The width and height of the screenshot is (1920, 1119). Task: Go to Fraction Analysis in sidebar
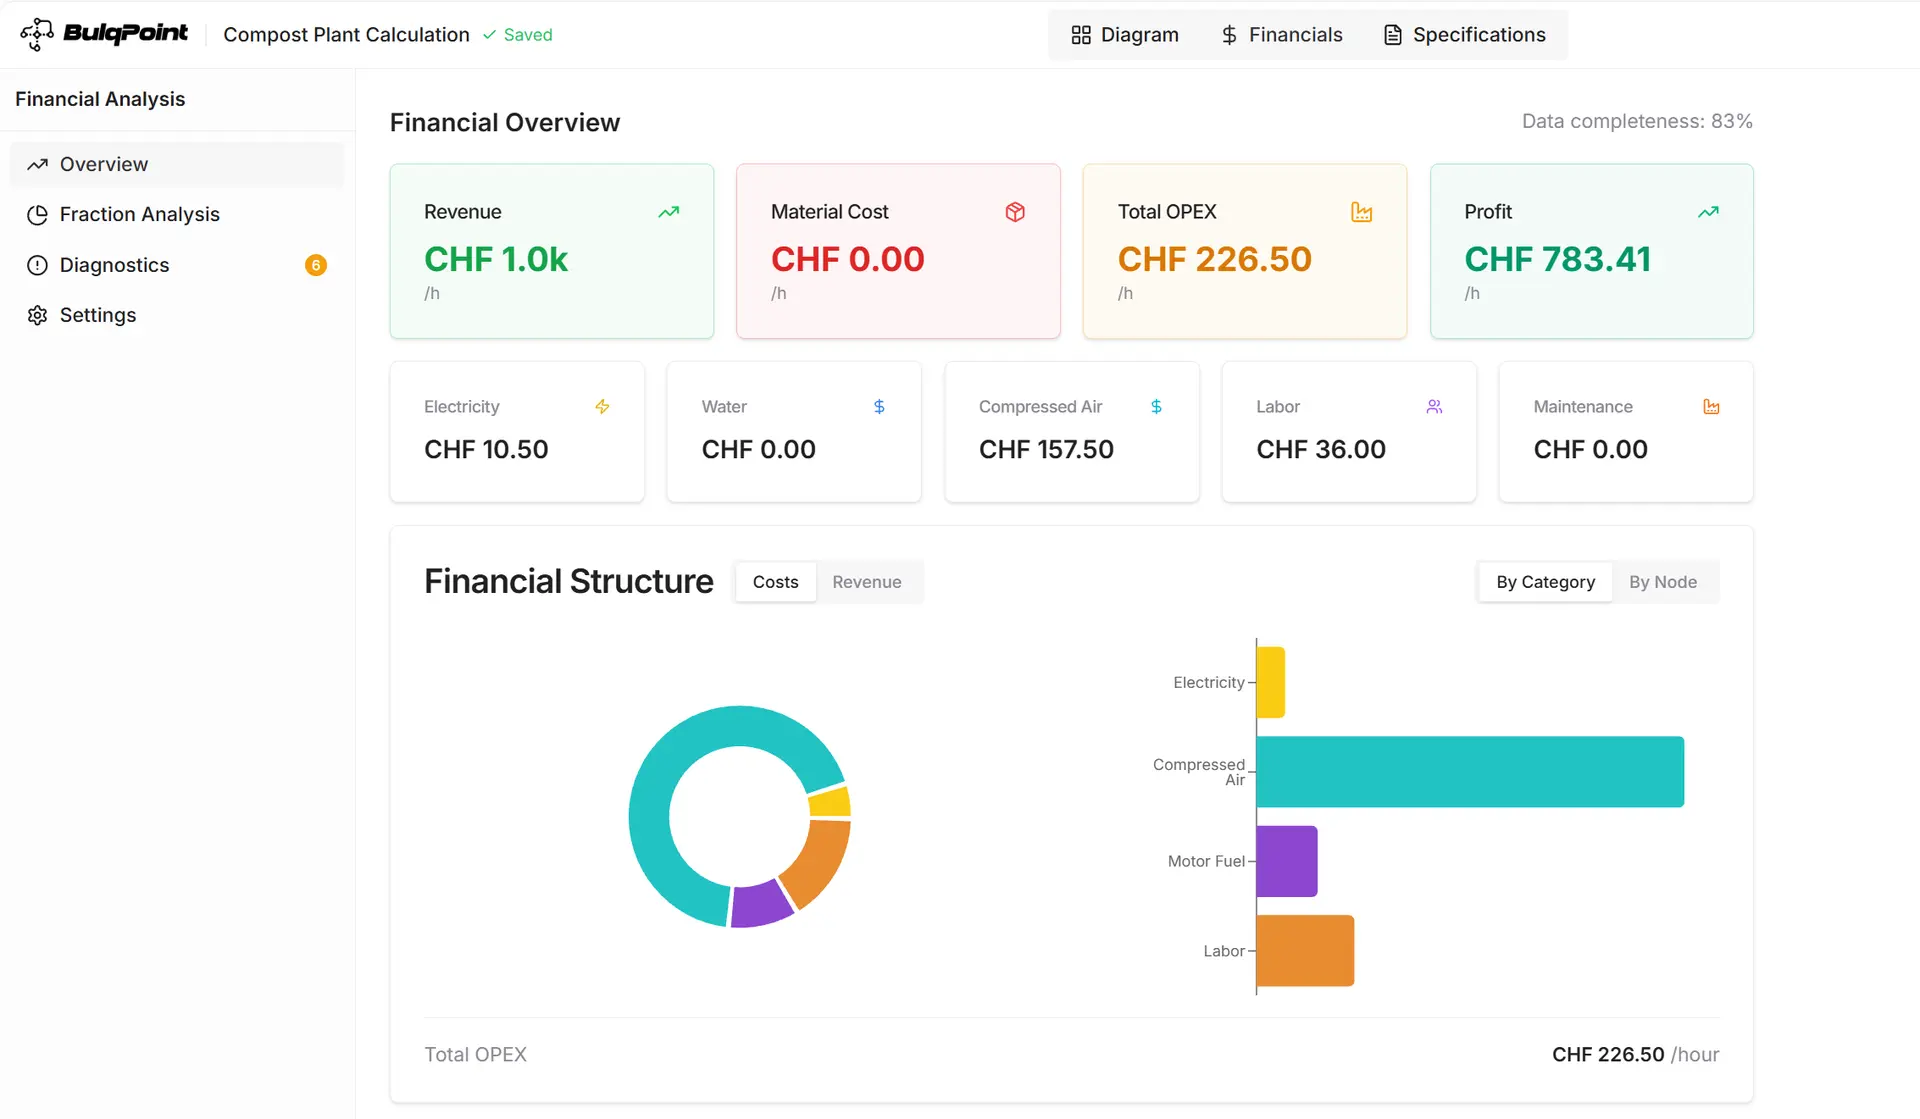tap(139, 215)
